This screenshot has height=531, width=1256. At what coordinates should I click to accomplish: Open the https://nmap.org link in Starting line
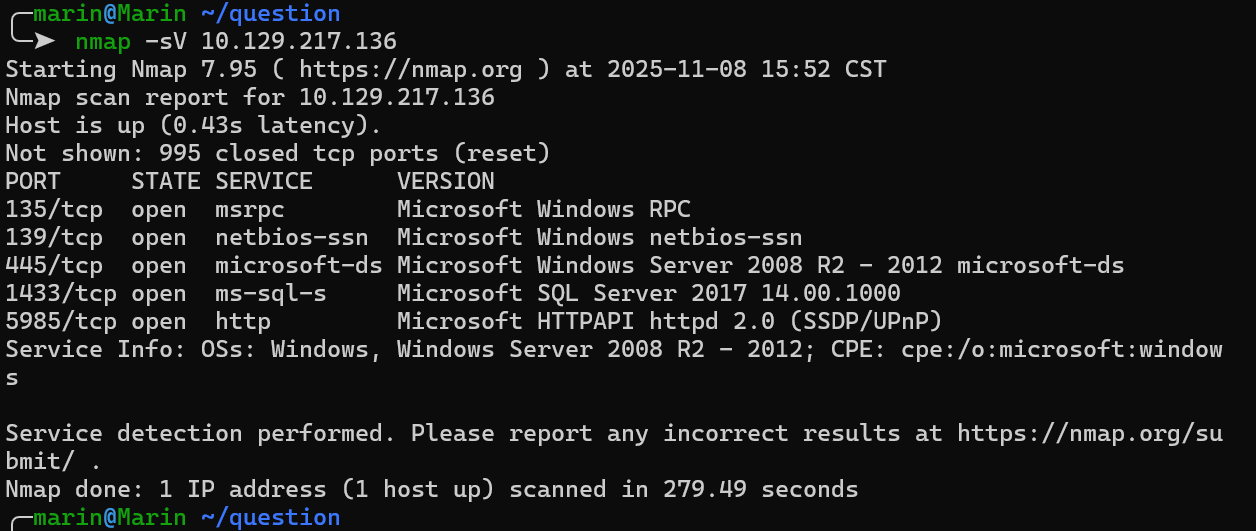(x=410, y=70)
